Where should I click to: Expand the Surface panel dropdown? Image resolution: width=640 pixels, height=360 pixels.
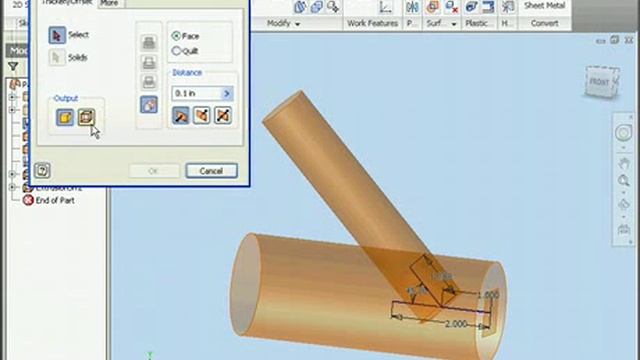point(453,24)
